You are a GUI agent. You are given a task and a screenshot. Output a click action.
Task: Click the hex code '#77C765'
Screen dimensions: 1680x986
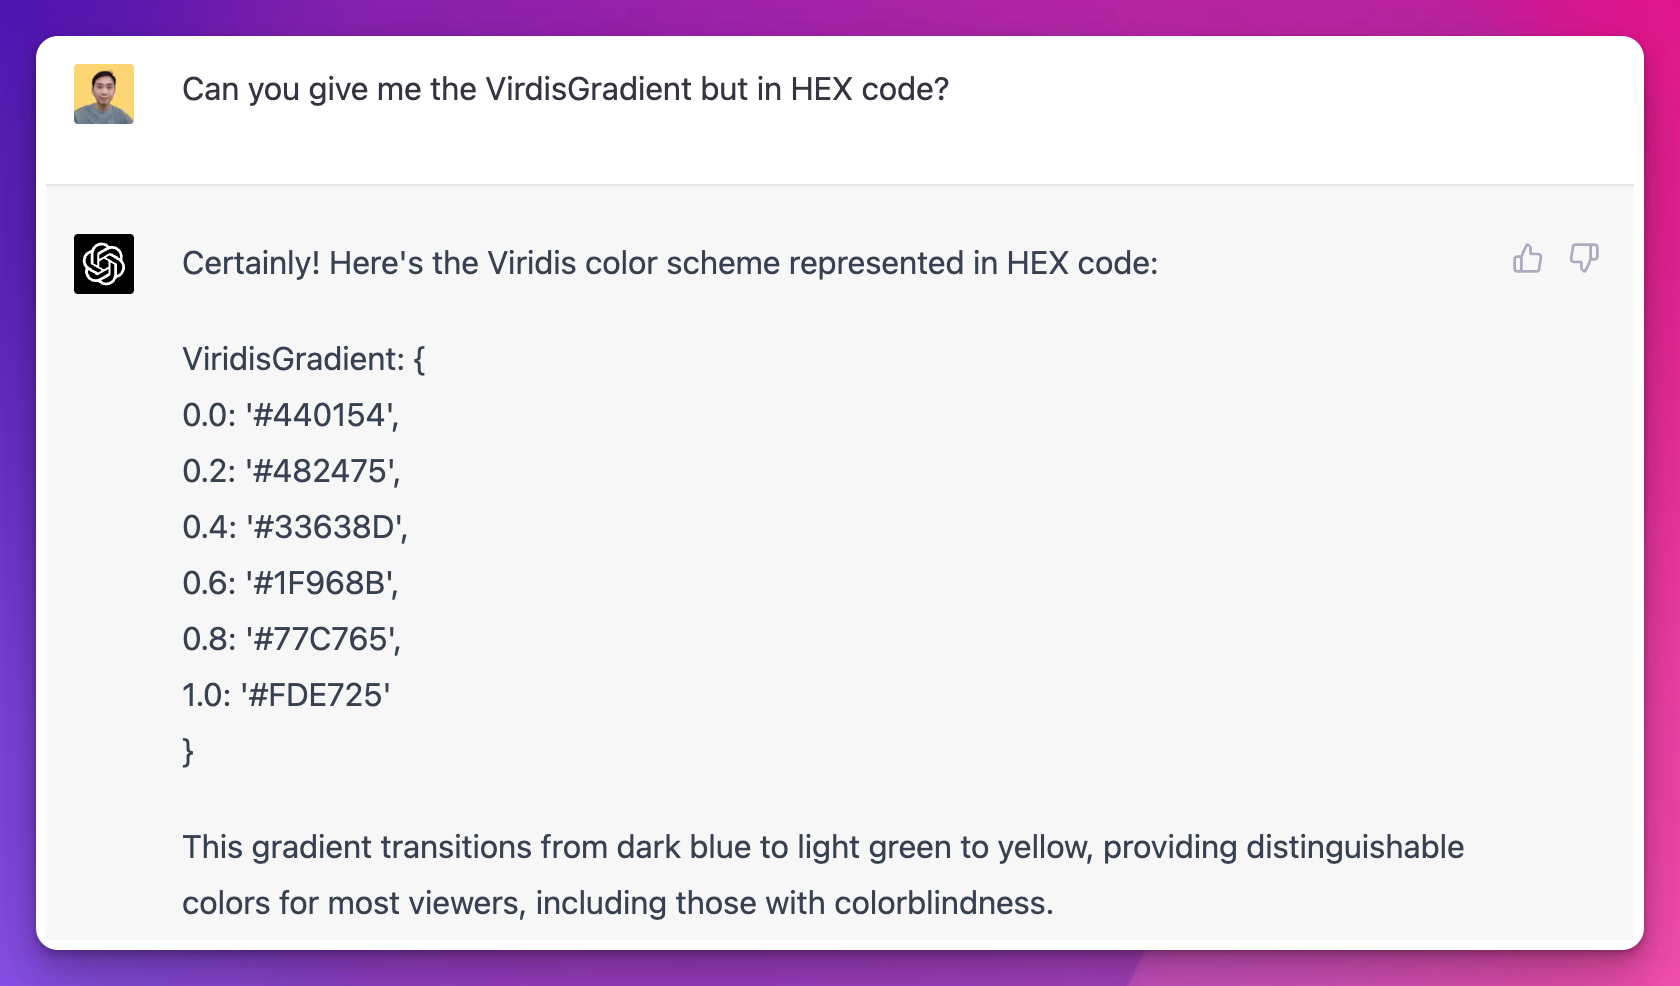click(x=321, y=639)
